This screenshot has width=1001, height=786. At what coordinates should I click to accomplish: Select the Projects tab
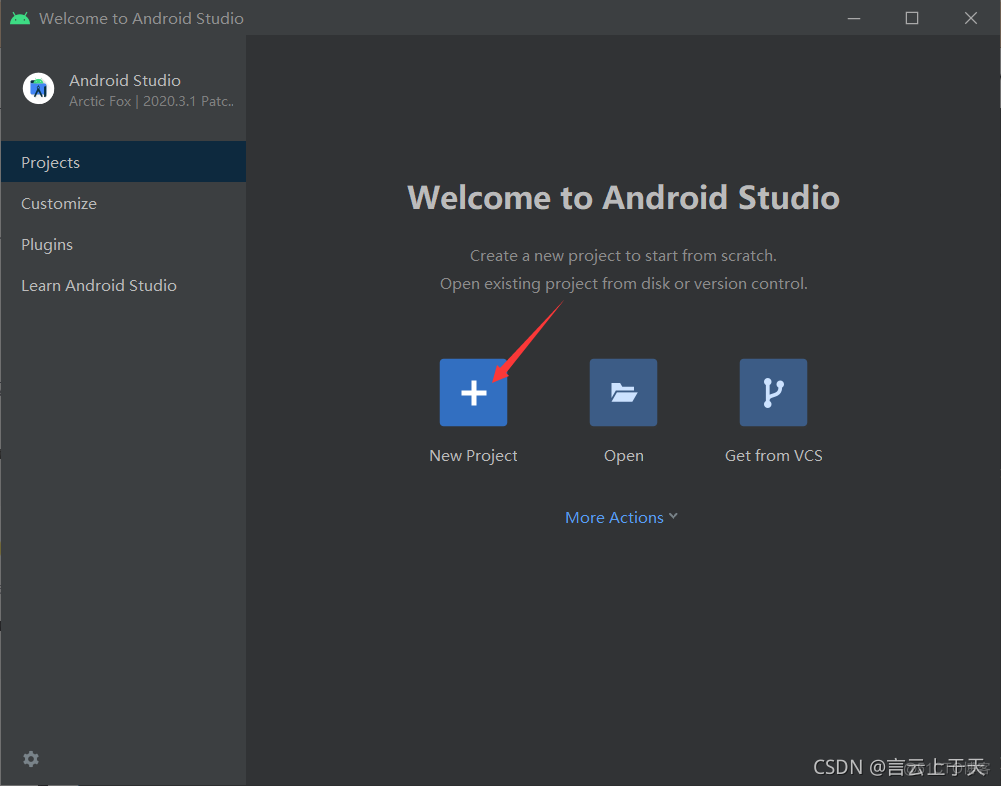pyautogui.click(x=123, y=162)
